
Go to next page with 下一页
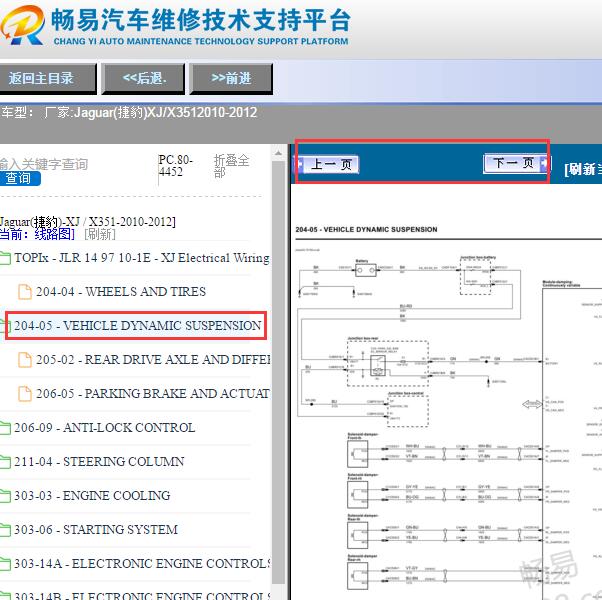coord(516,163)
